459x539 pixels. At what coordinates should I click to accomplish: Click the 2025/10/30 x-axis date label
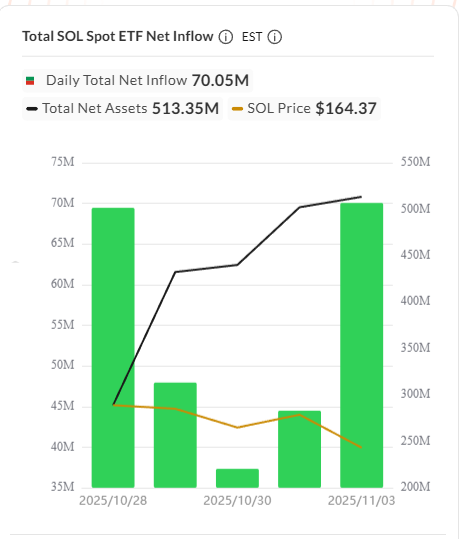(237, 500)
